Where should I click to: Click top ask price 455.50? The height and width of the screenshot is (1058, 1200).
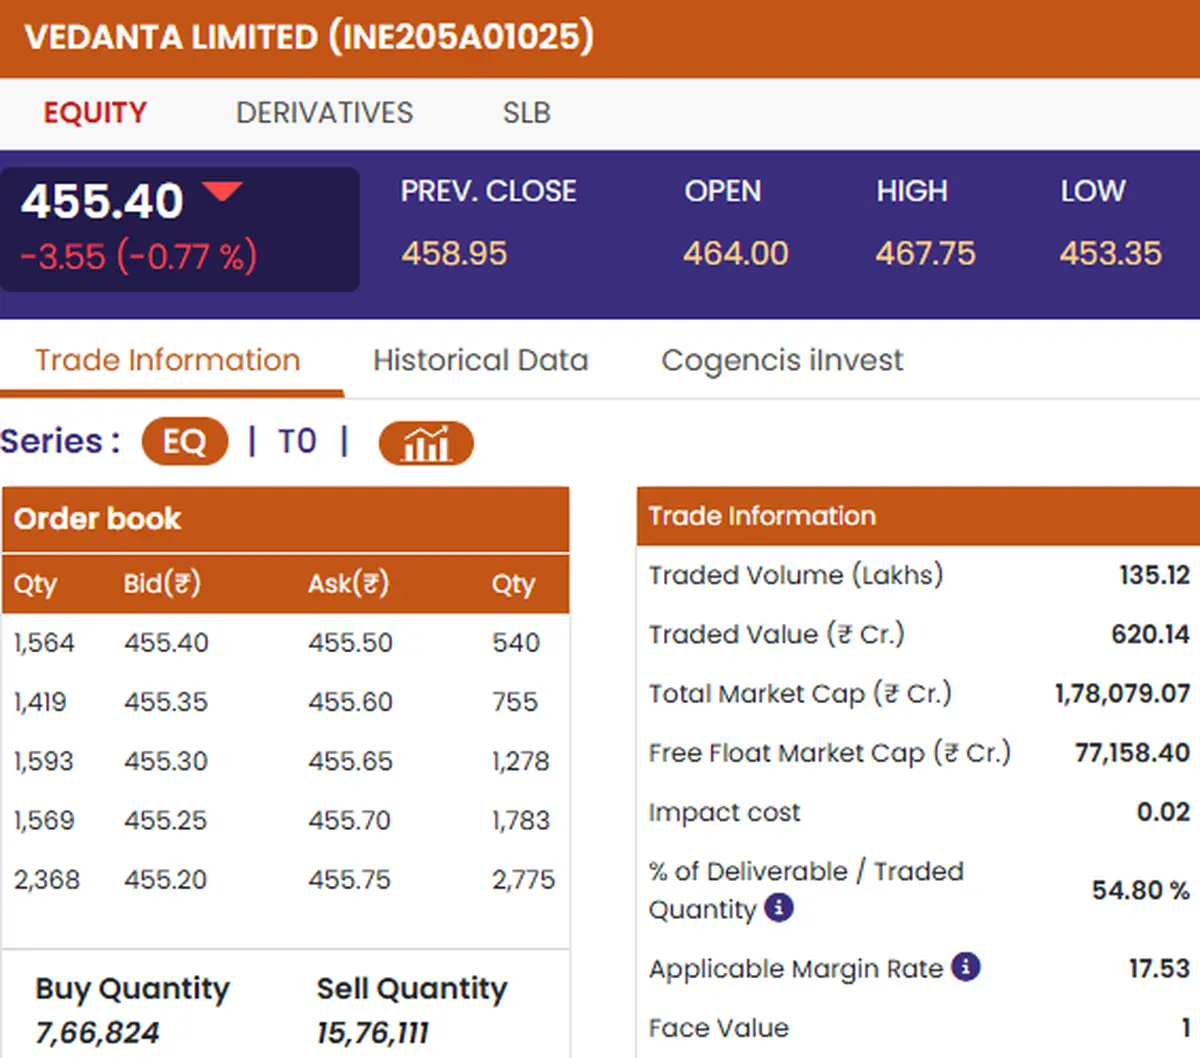[350, 642]
